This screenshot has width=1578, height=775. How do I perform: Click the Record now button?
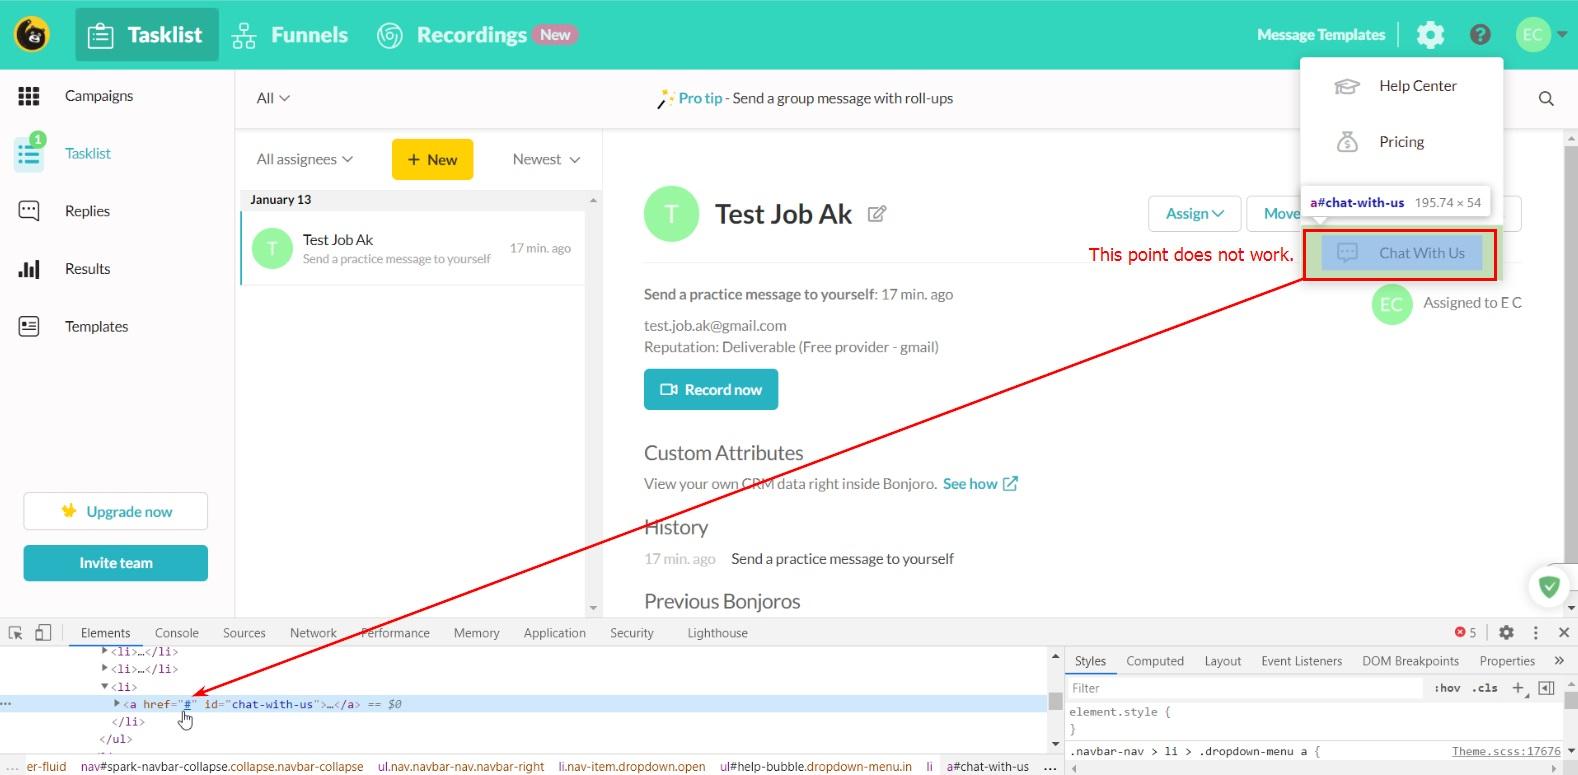click(x=711, y=390)
